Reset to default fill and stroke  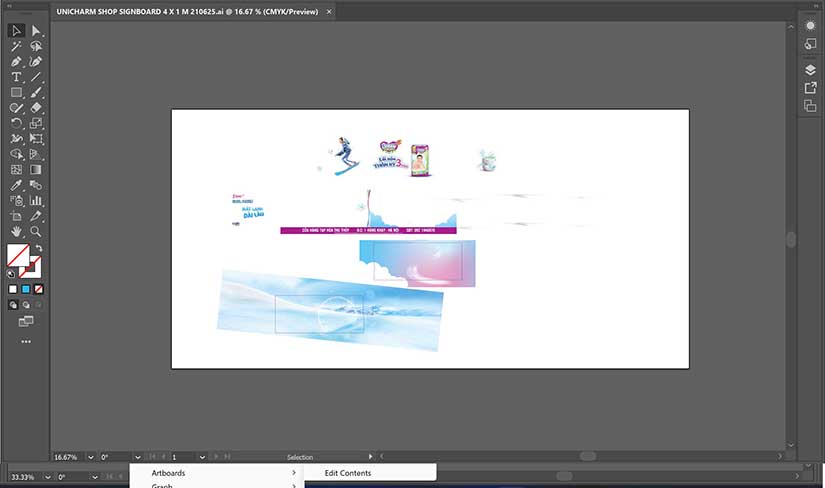tap(11, 274)
